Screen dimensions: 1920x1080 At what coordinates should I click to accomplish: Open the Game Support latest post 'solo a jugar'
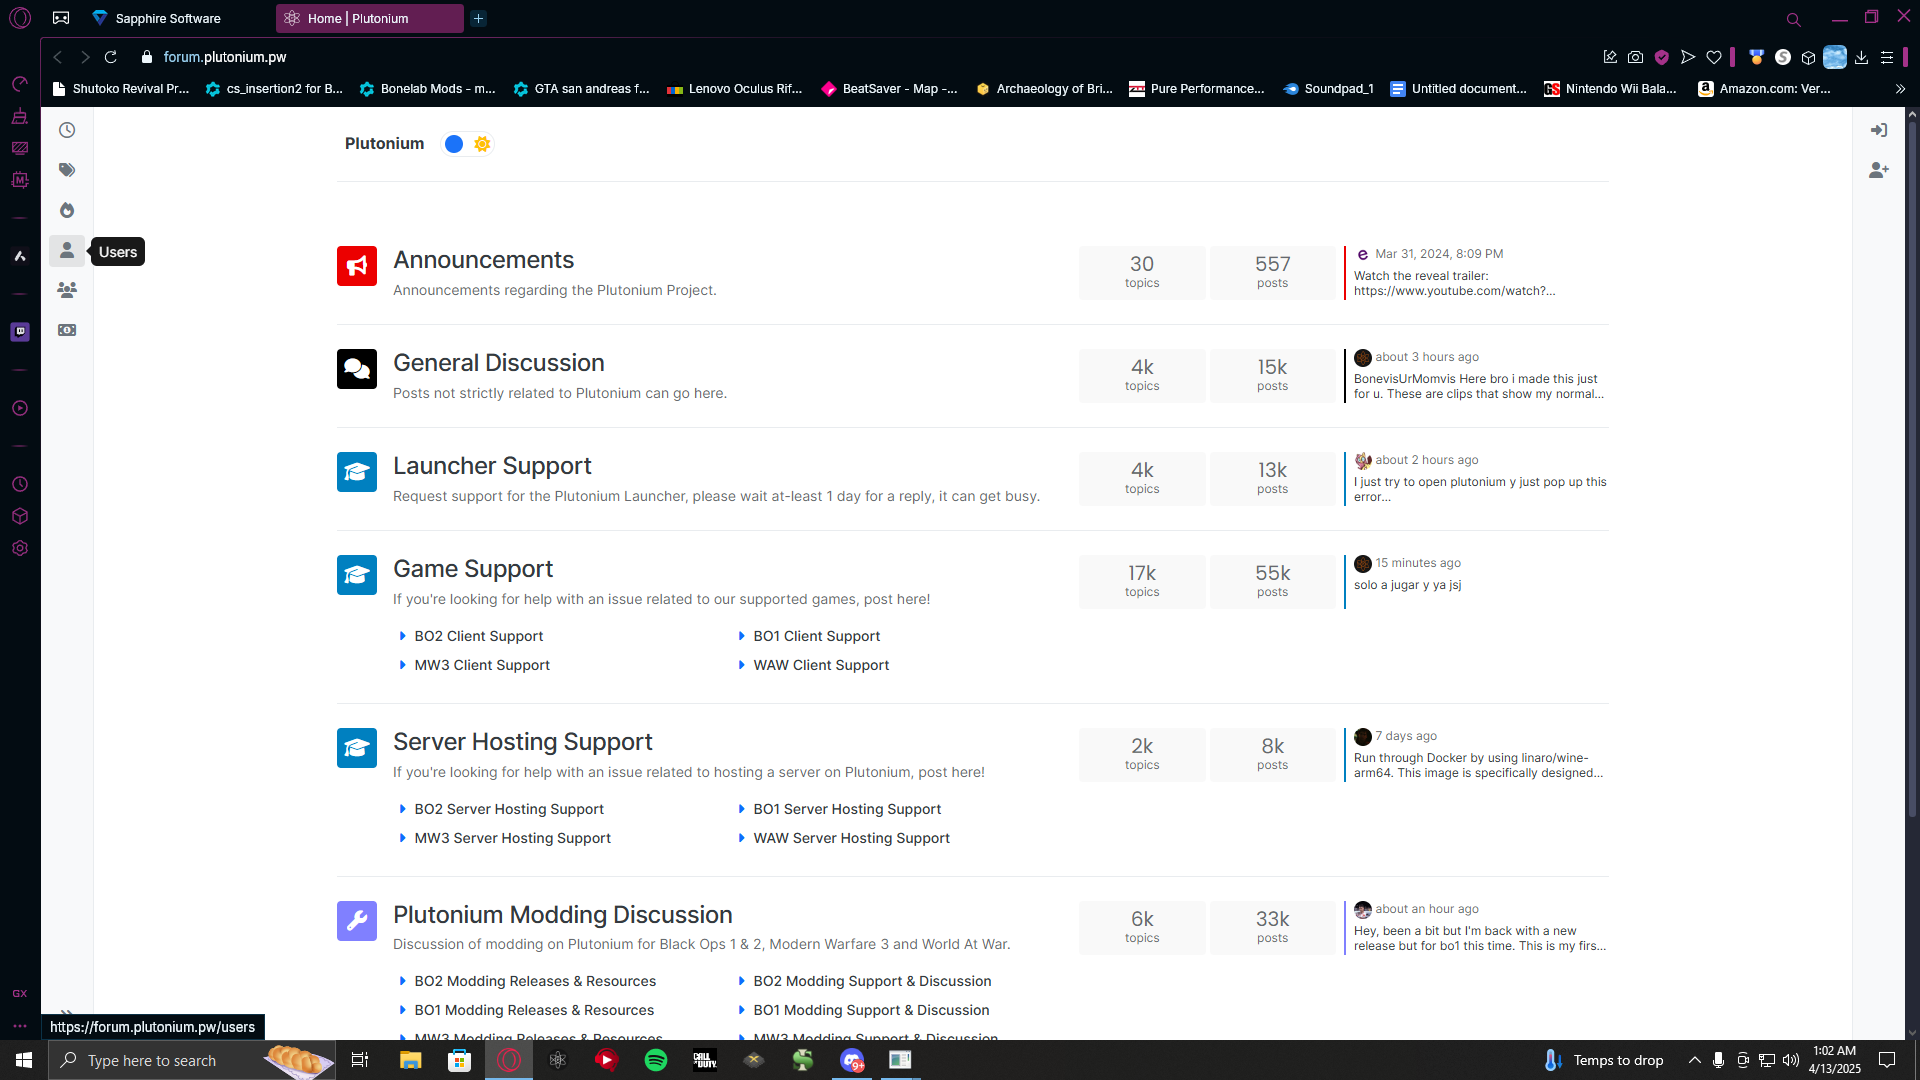1407,585
